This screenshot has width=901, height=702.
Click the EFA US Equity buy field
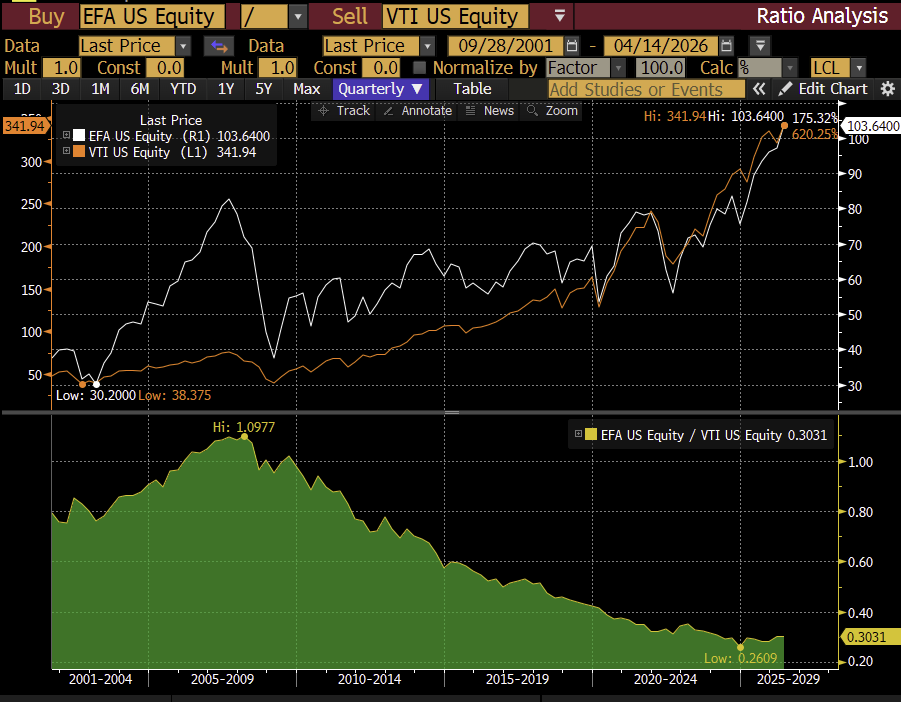tap(152, 17)
